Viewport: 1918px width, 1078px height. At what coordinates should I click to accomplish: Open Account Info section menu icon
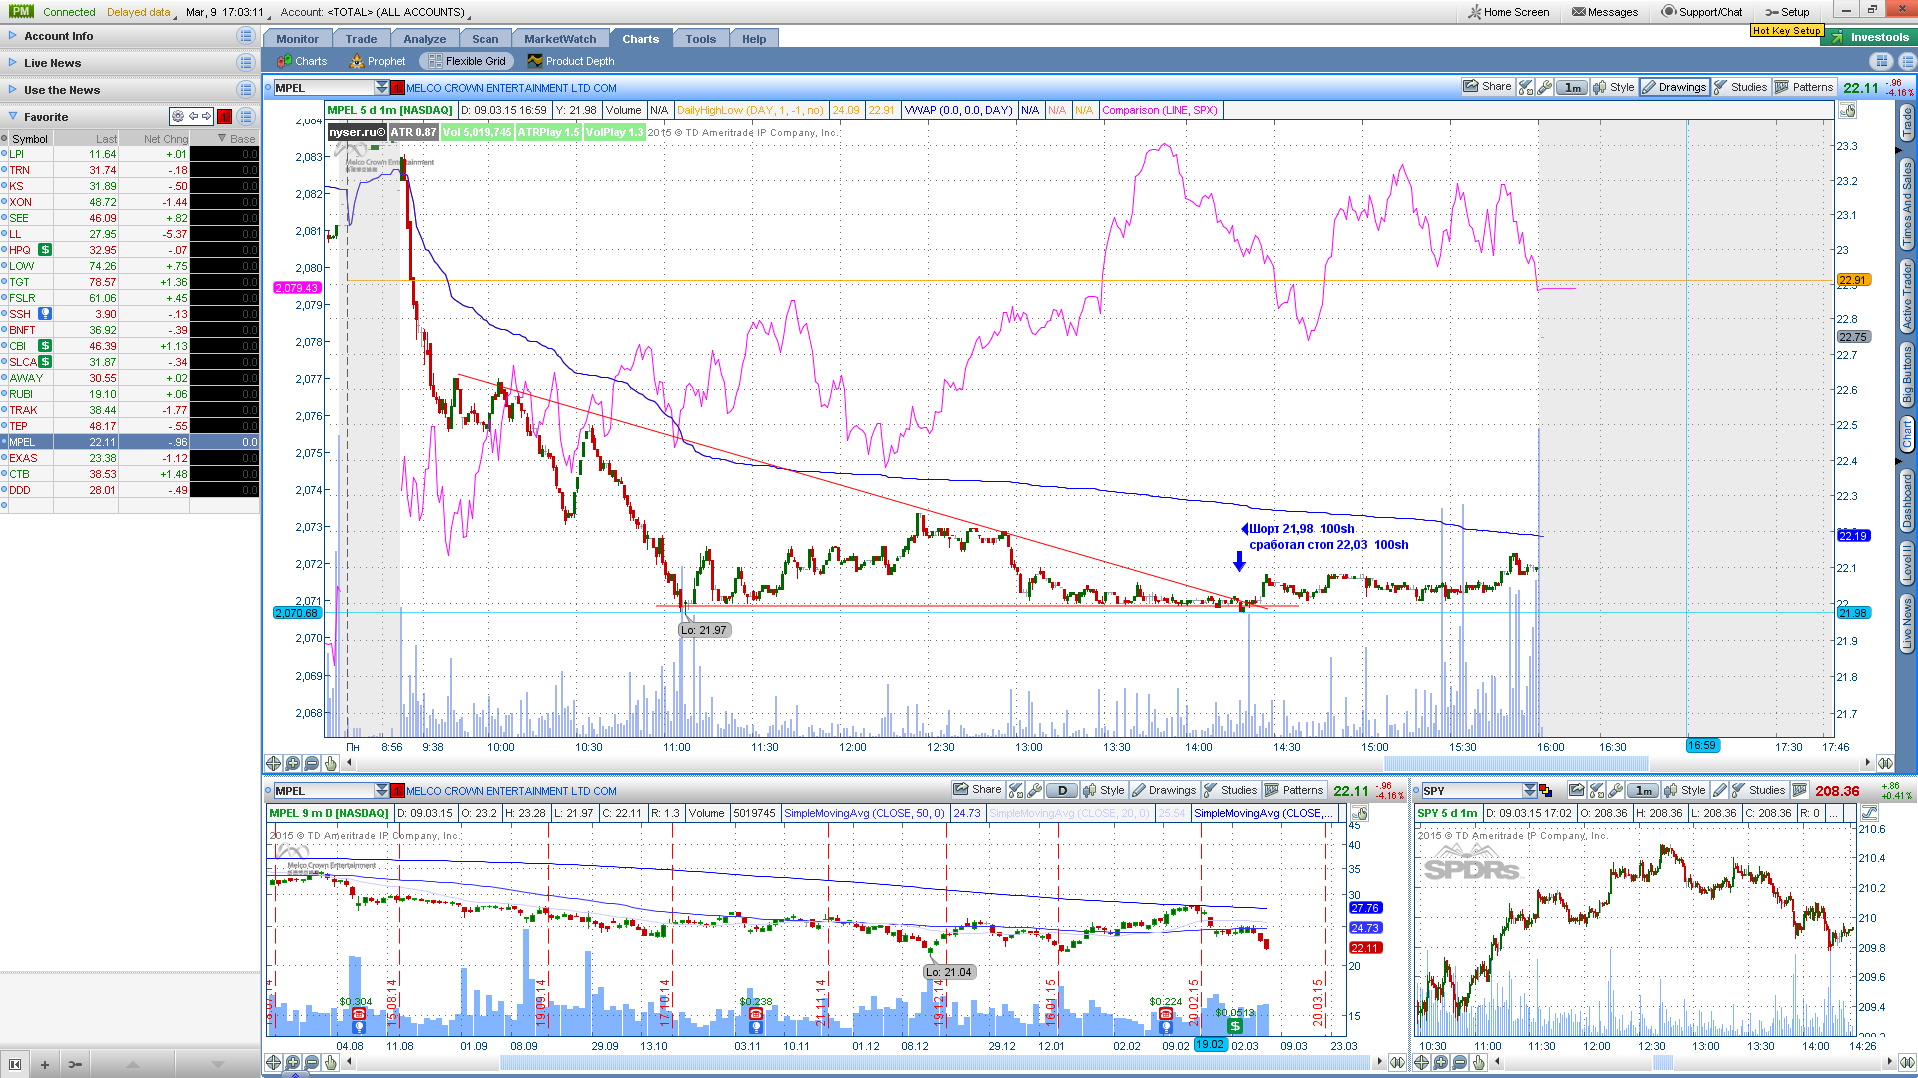click(246, 36)
